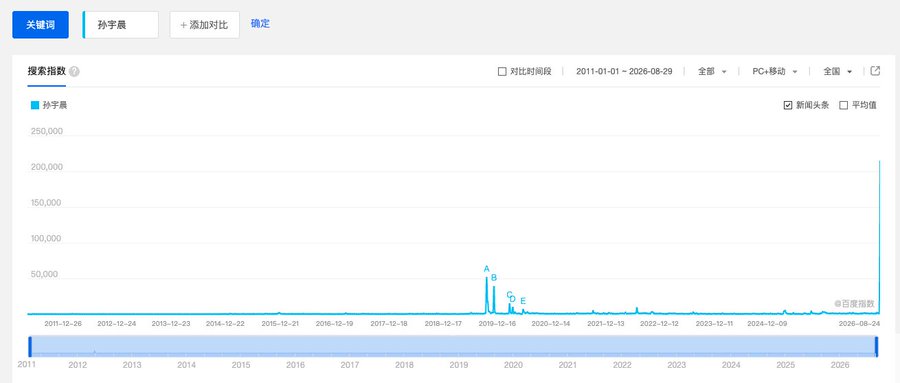This screenshot has height=383, width=900.
Task: Click the 2019-12-16 x-axis label
Action: (497, 324)
